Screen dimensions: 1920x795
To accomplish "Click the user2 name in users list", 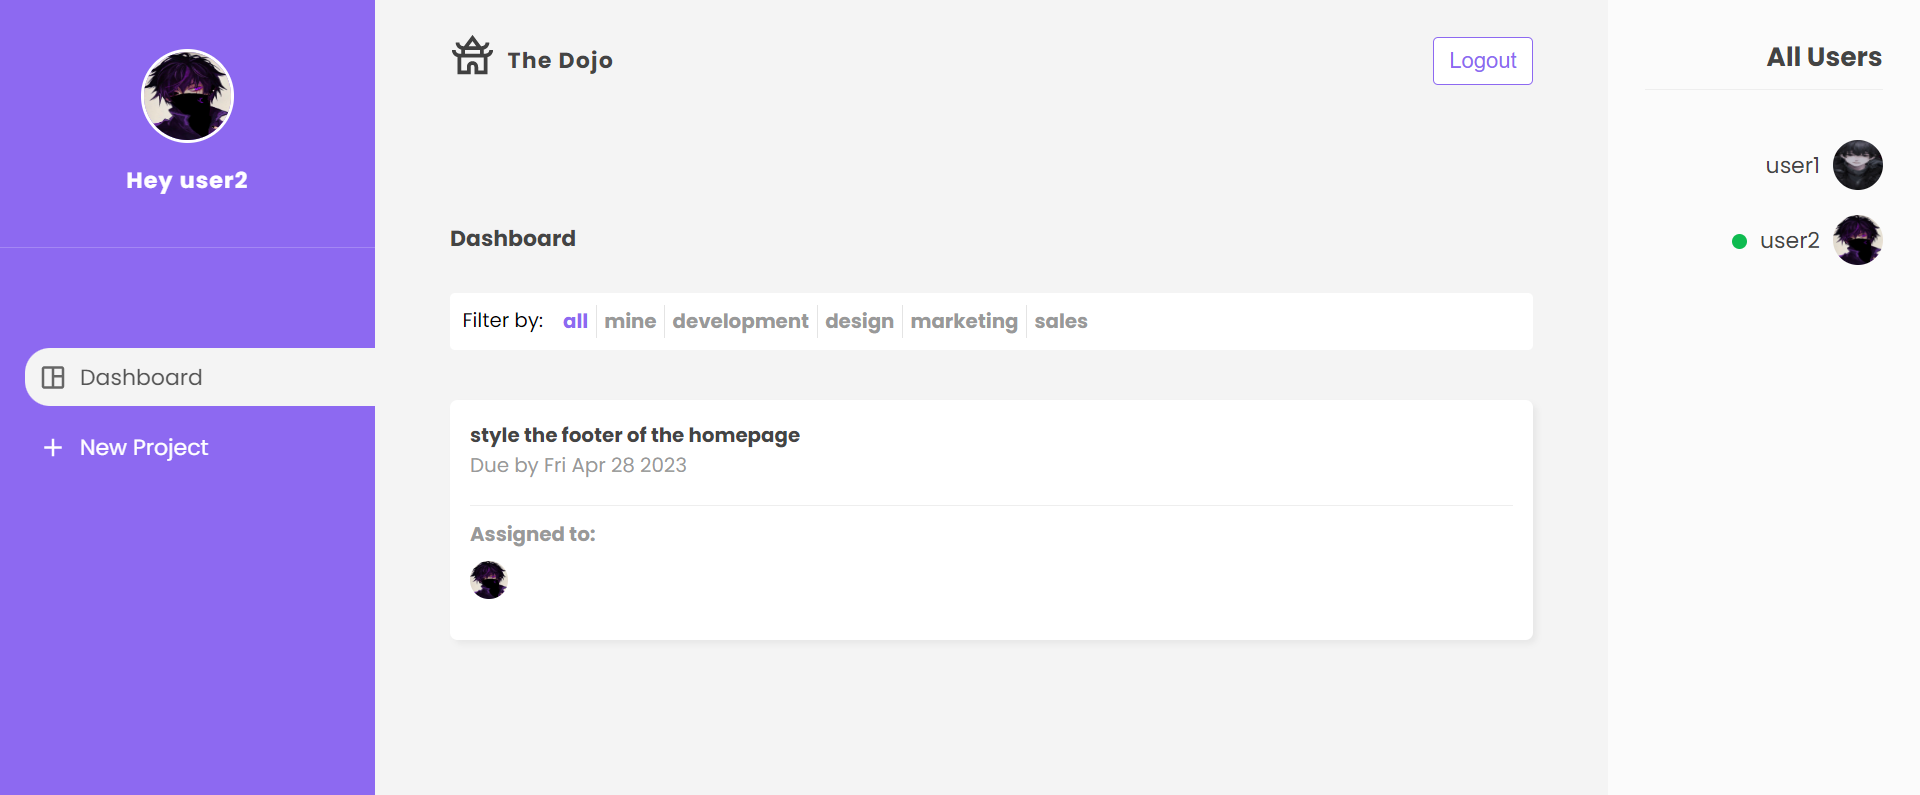I will (x=1789, y=240).
